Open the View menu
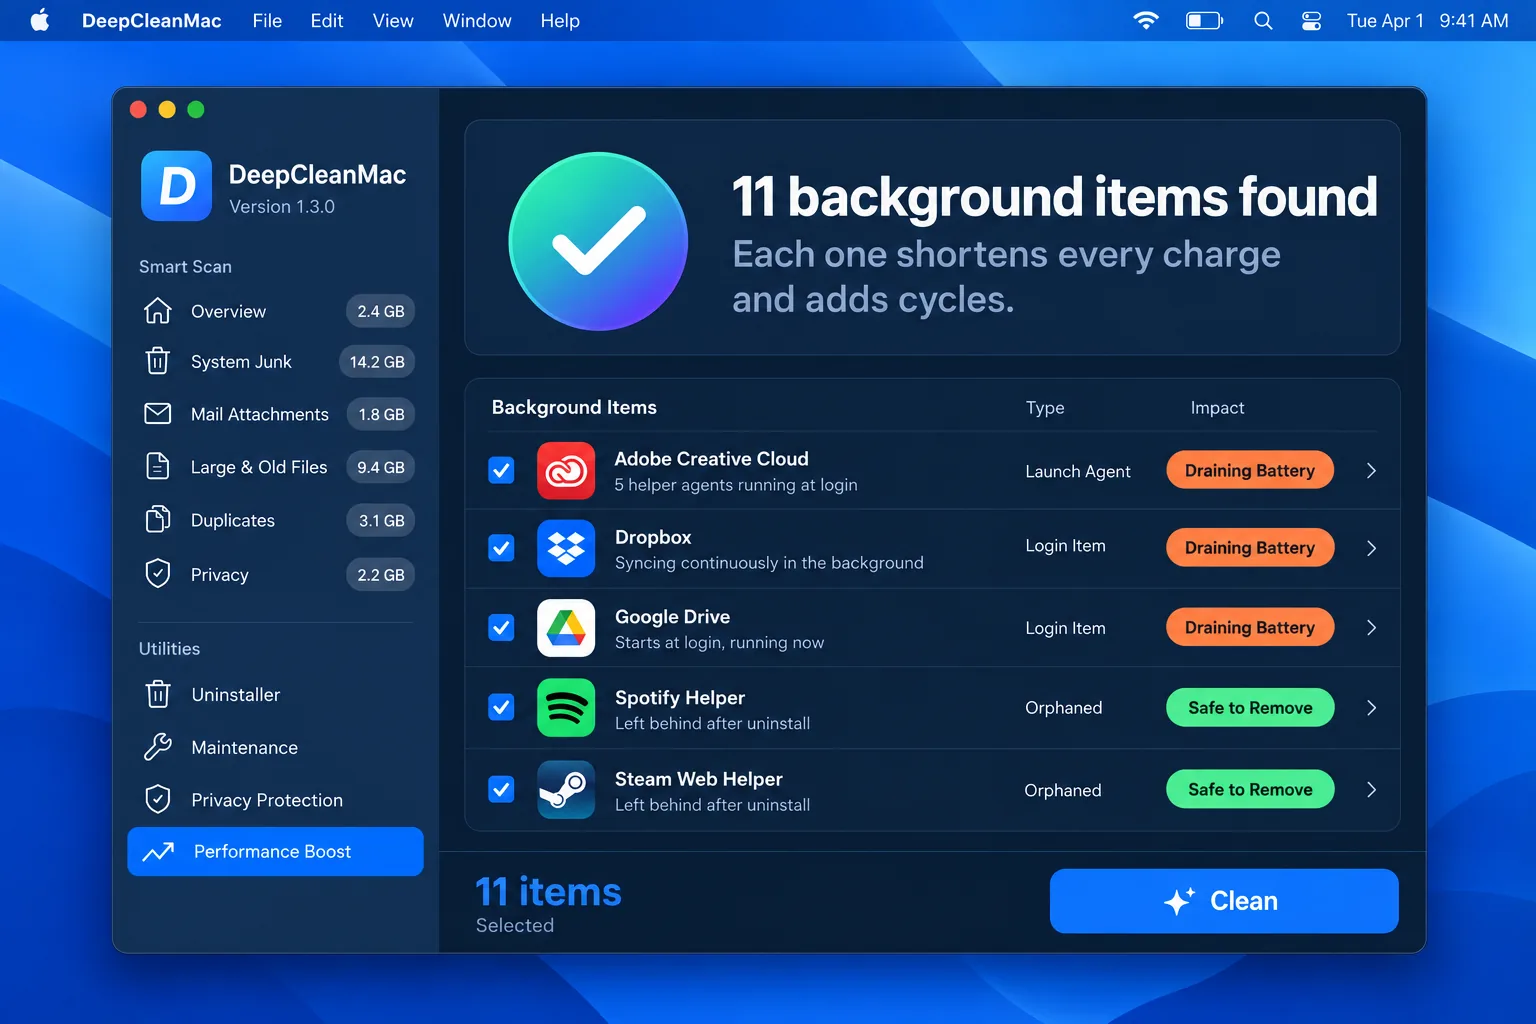The height and width of the screenshot is (1024, 1536). tap(393, 21)
